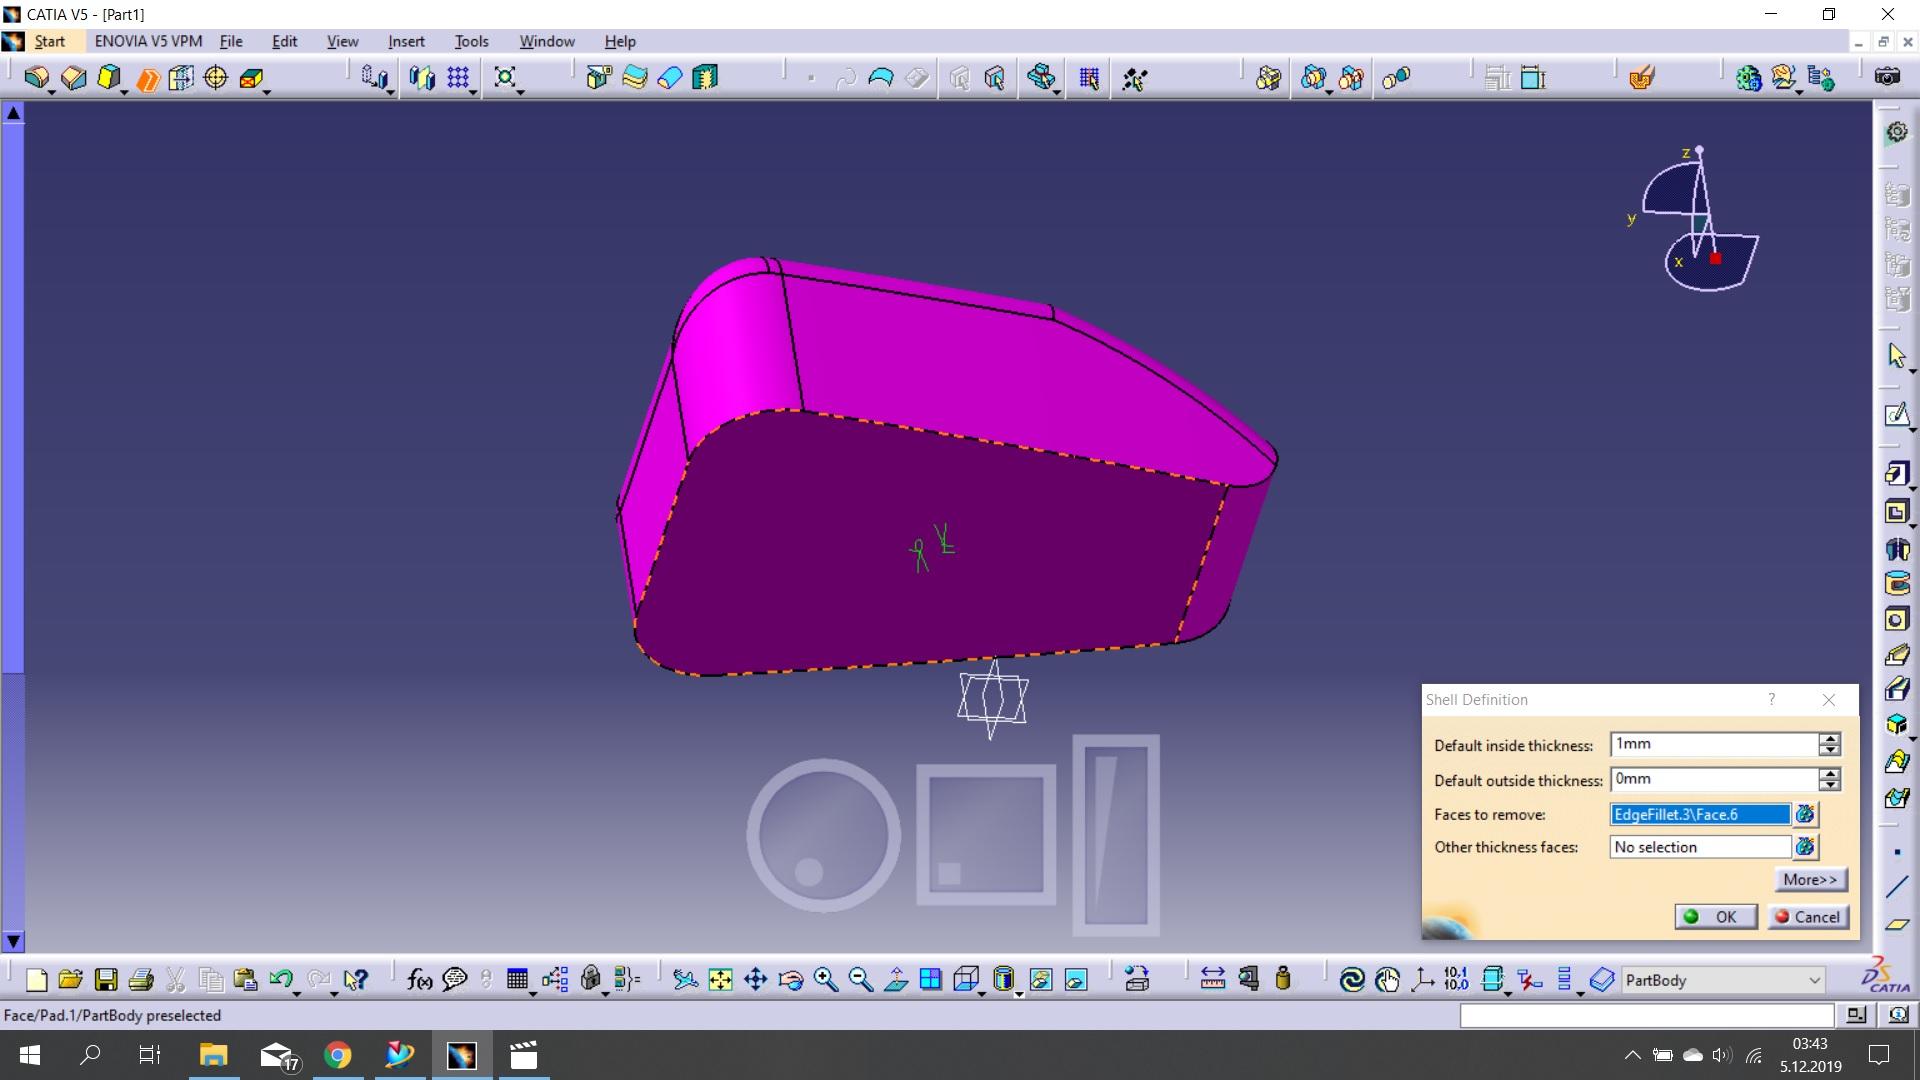Expand the Hole tool dropdown arrow
Screen dimensions: 1920x1080
[267, 92]
